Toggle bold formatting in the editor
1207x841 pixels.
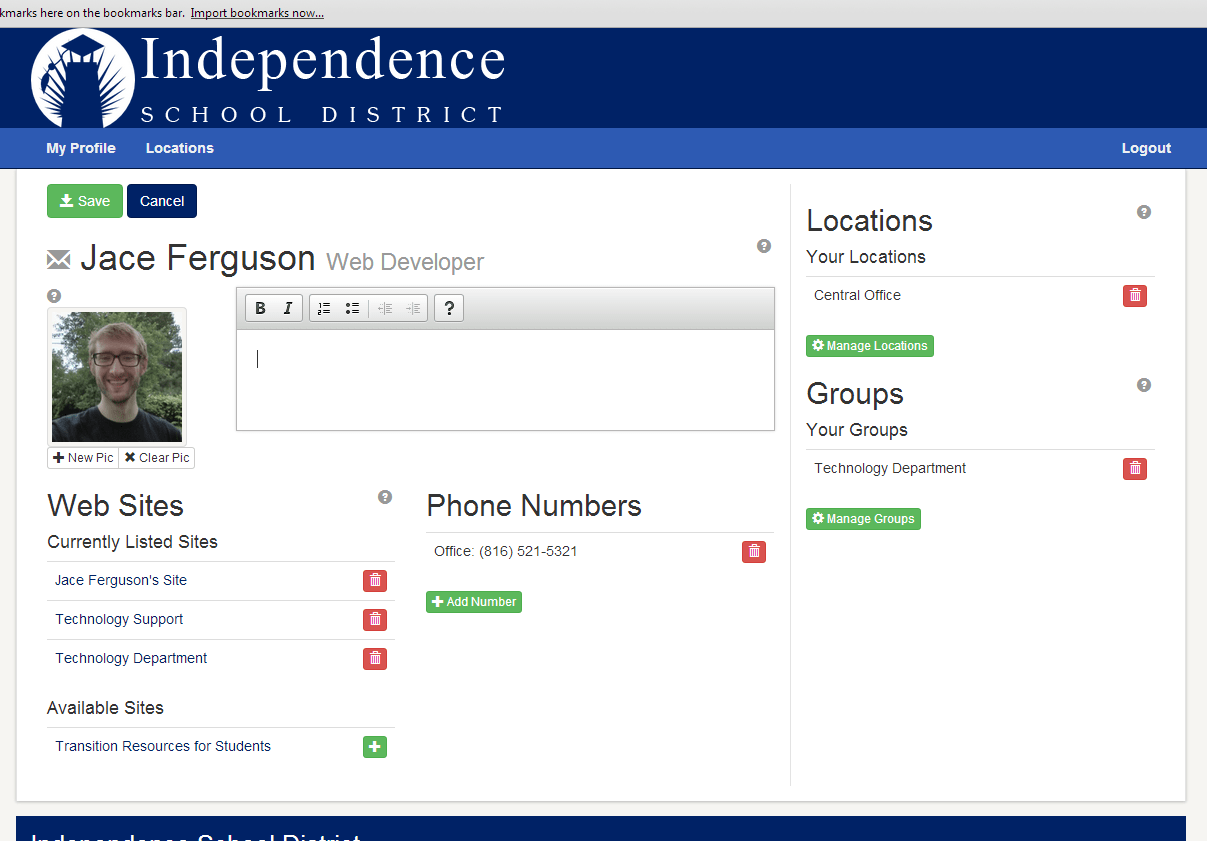click(260, 308)
